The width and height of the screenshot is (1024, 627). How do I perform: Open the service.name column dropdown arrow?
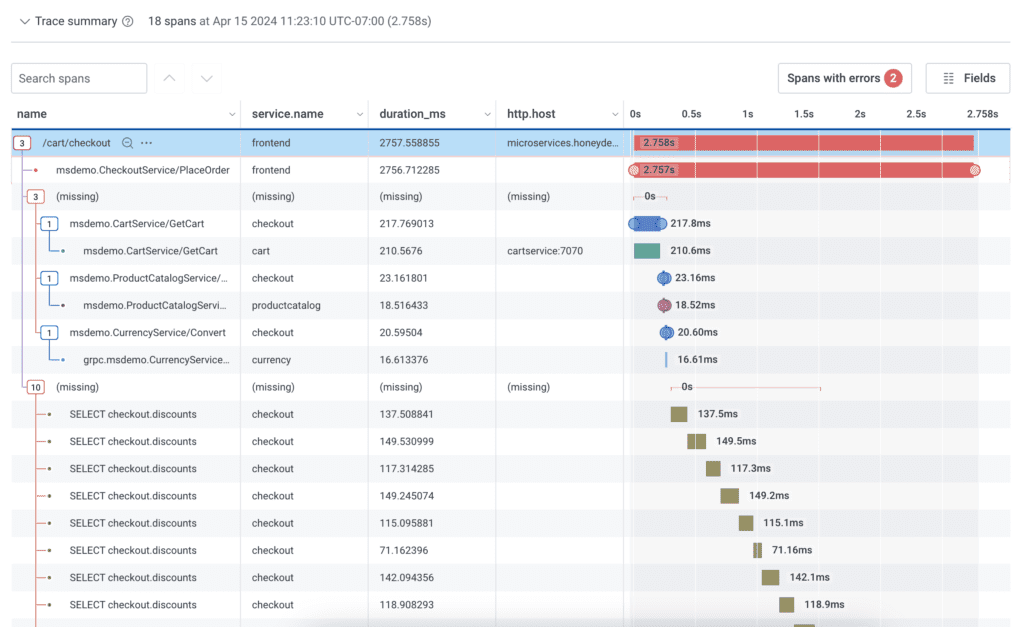pos(359,114)
